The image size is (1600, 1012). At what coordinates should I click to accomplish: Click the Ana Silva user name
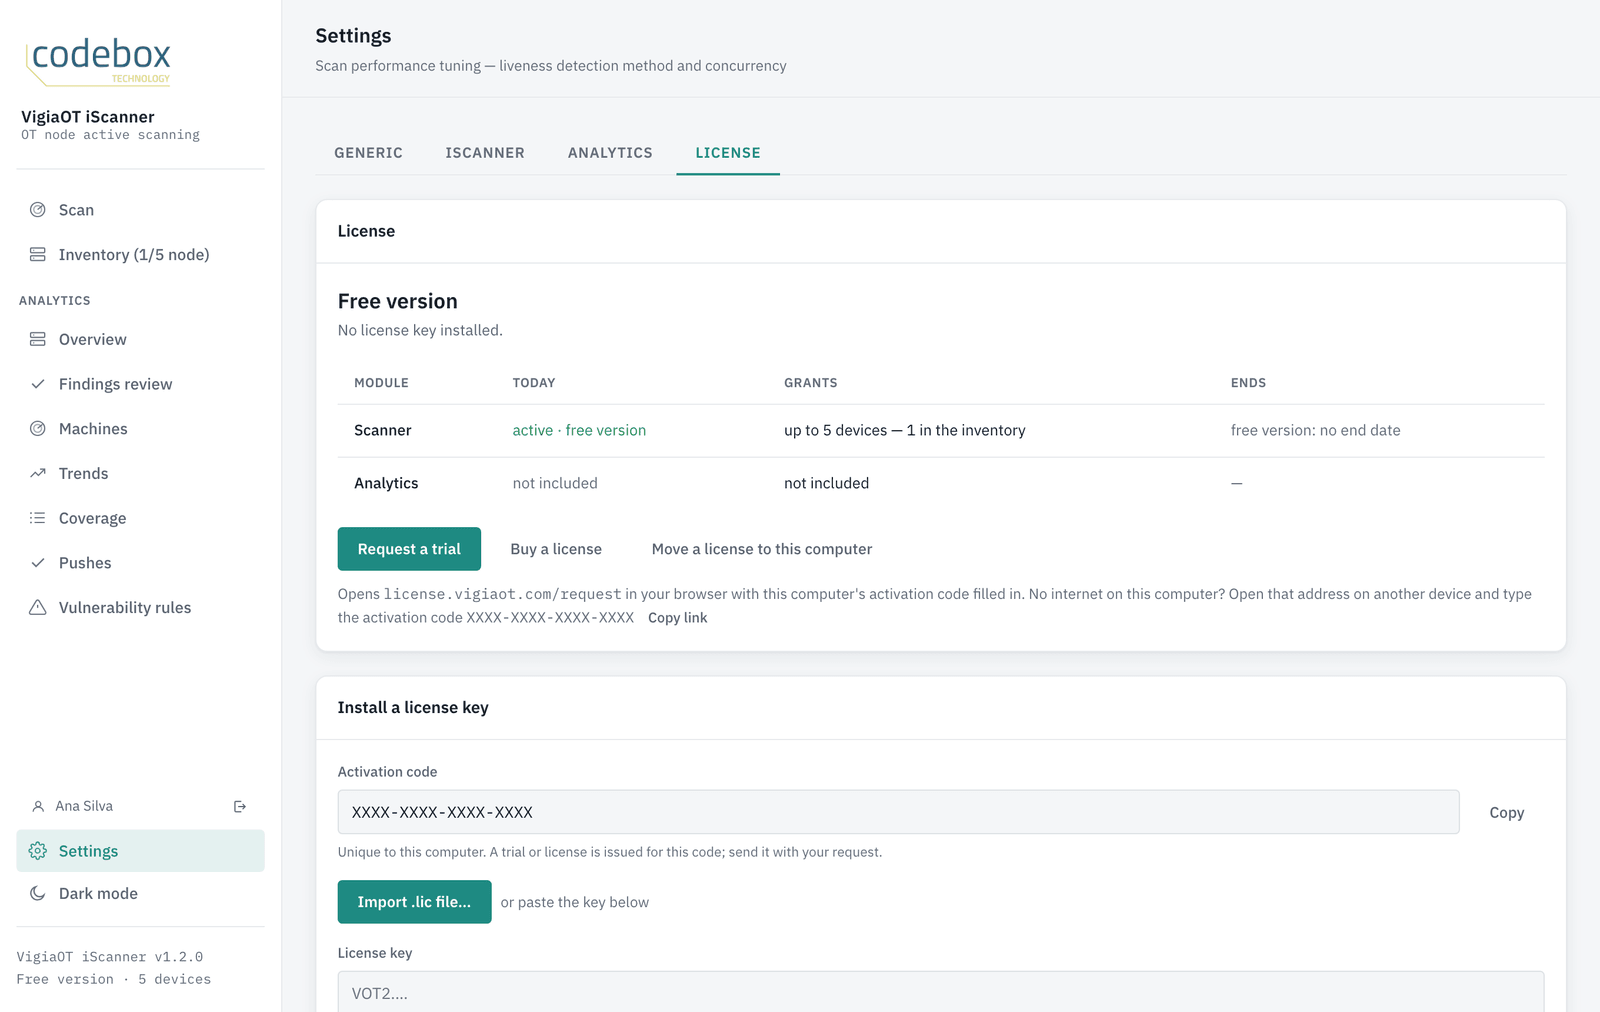[x=84, y=806]
